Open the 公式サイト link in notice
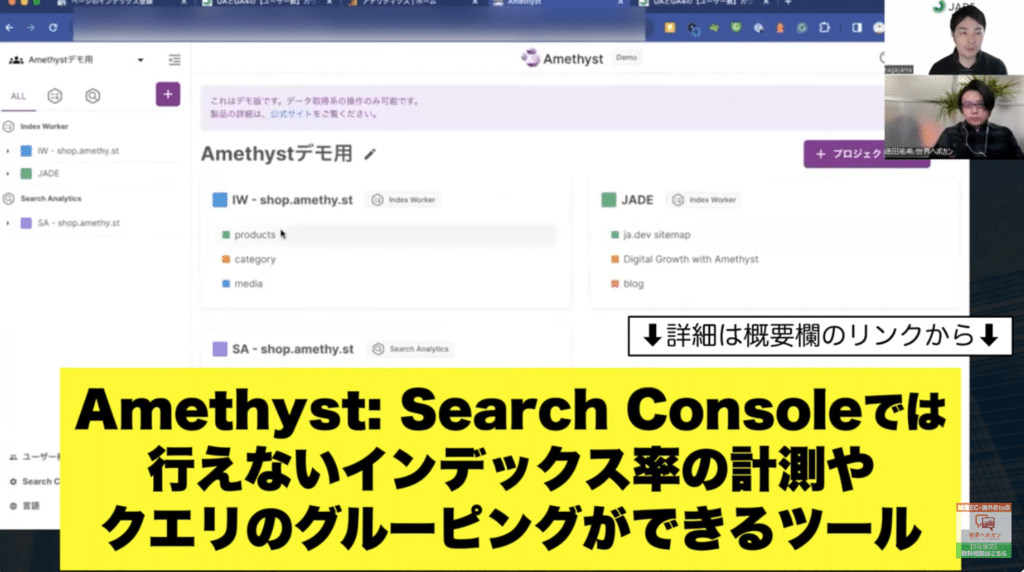This screenshot has width=1024, height=572. [291, 114]
